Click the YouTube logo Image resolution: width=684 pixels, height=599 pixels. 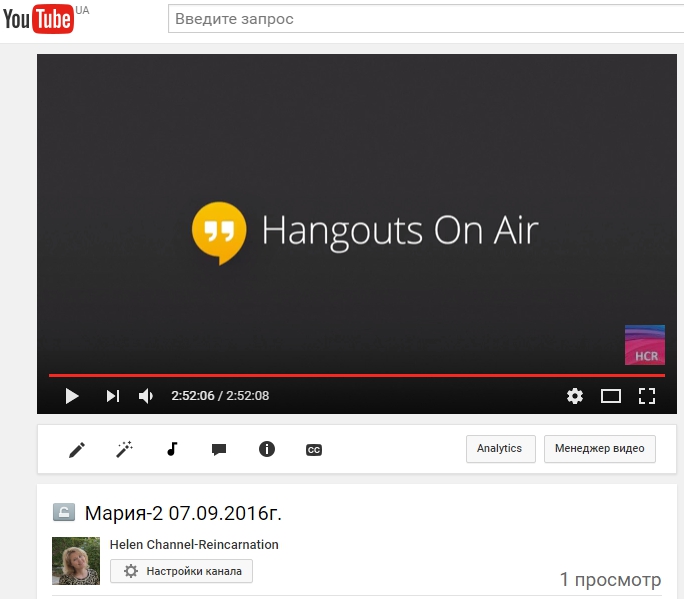point(38,19)
